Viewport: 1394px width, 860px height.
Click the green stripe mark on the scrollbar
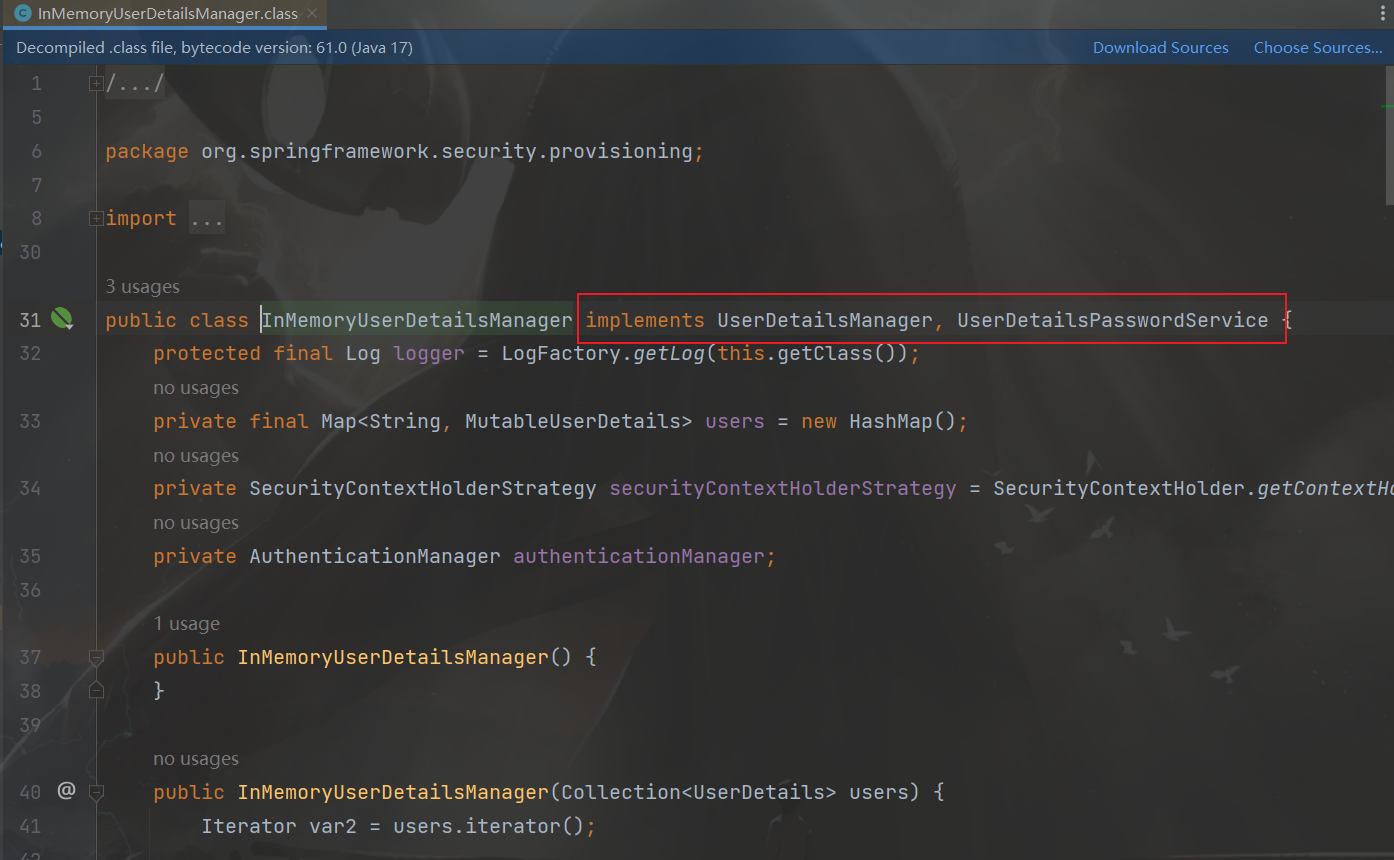[x=1387, y=106]
